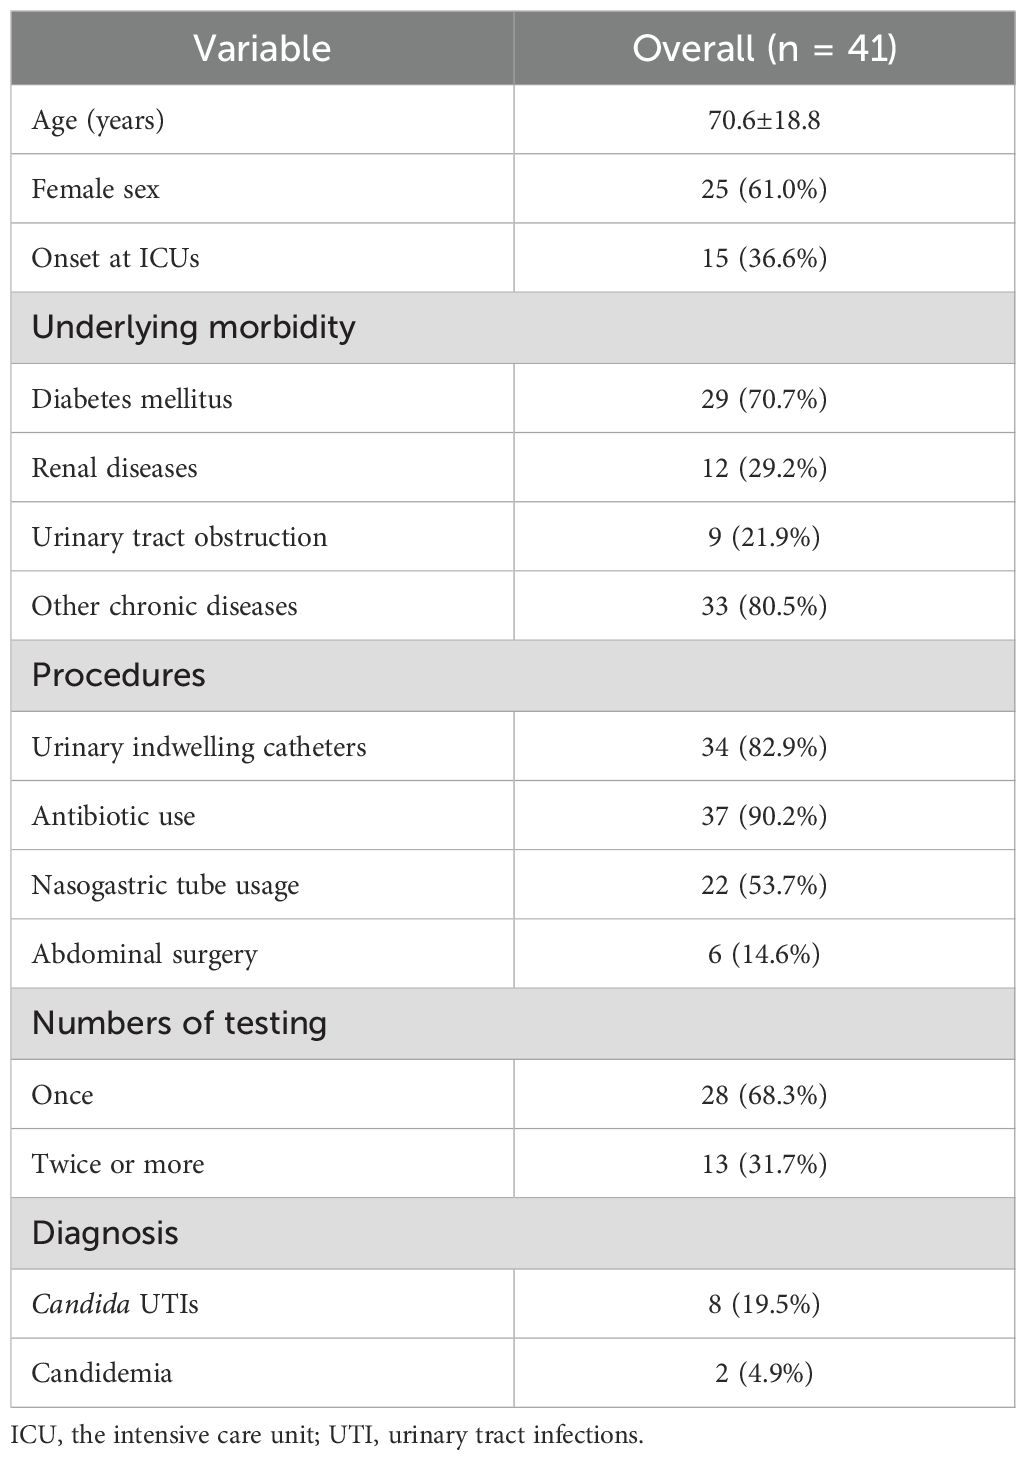
Task: Click the Antibiotic use value 37 (90.2%)
Action: [x=764, y=816]
